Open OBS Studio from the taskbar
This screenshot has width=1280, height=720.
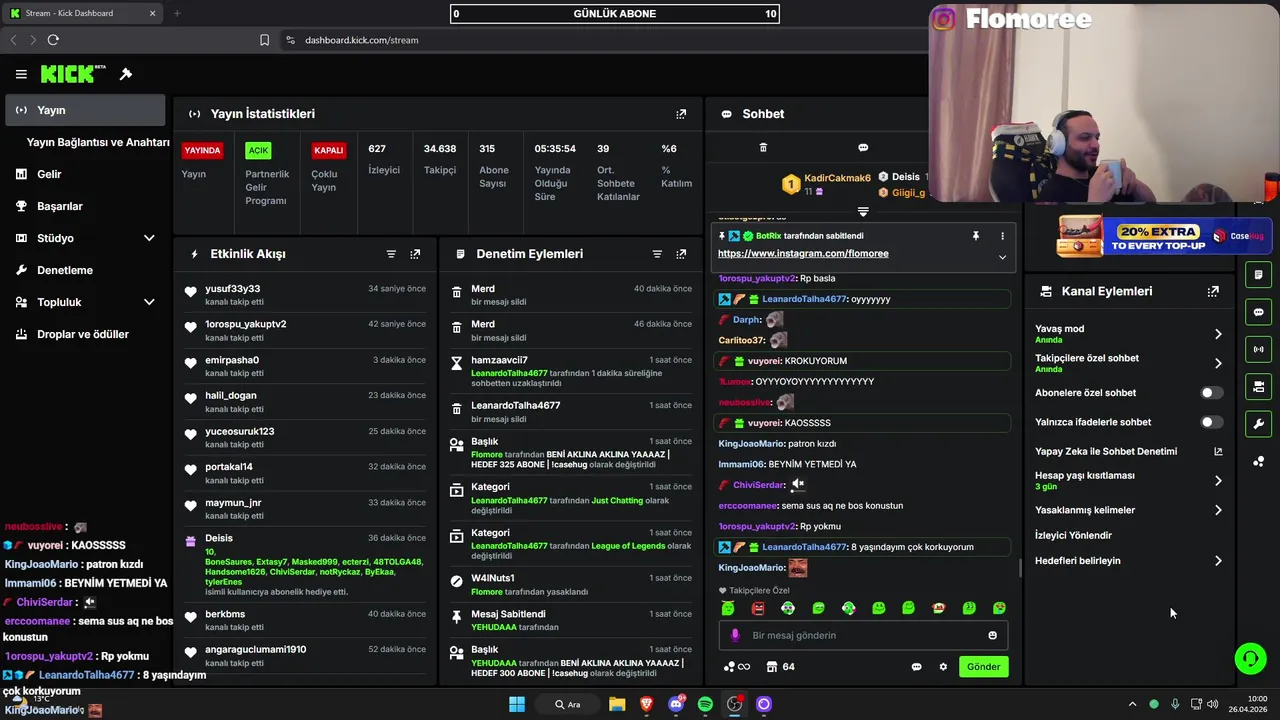[x=735, y=704]
